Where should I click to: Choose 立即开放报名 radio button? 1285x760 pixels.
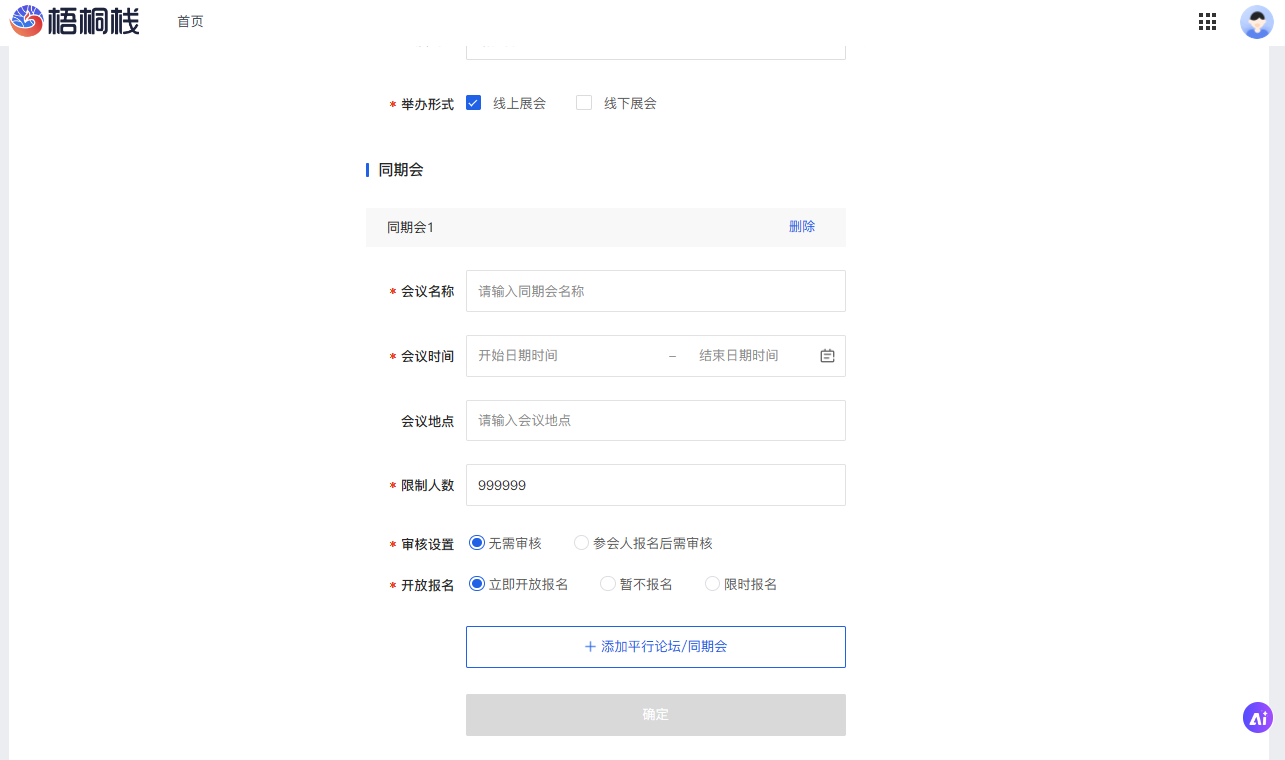[477, 584]
